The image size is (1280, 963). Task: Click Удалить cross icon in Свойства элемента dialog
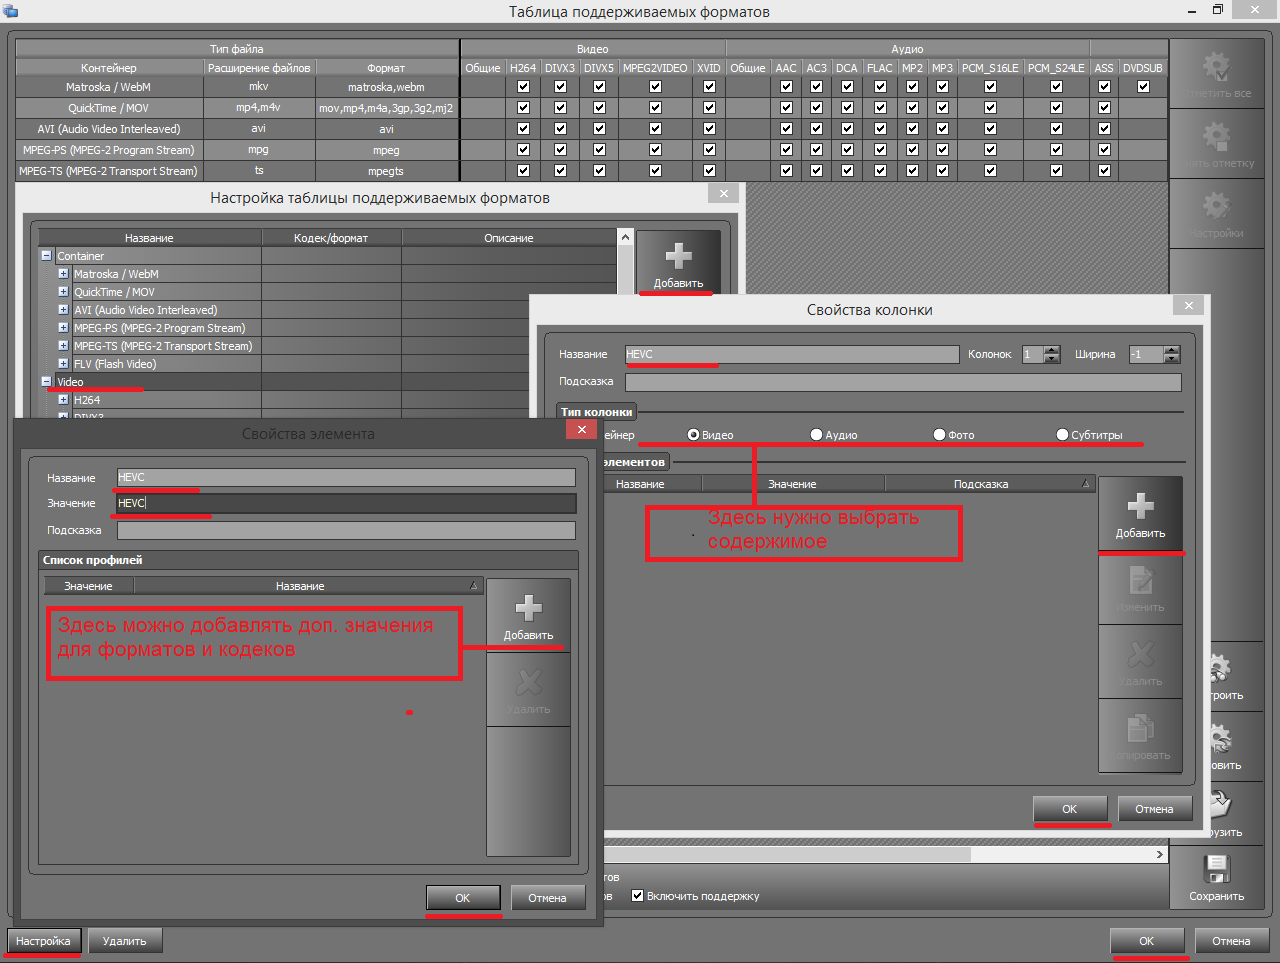[x=528, y=684]
